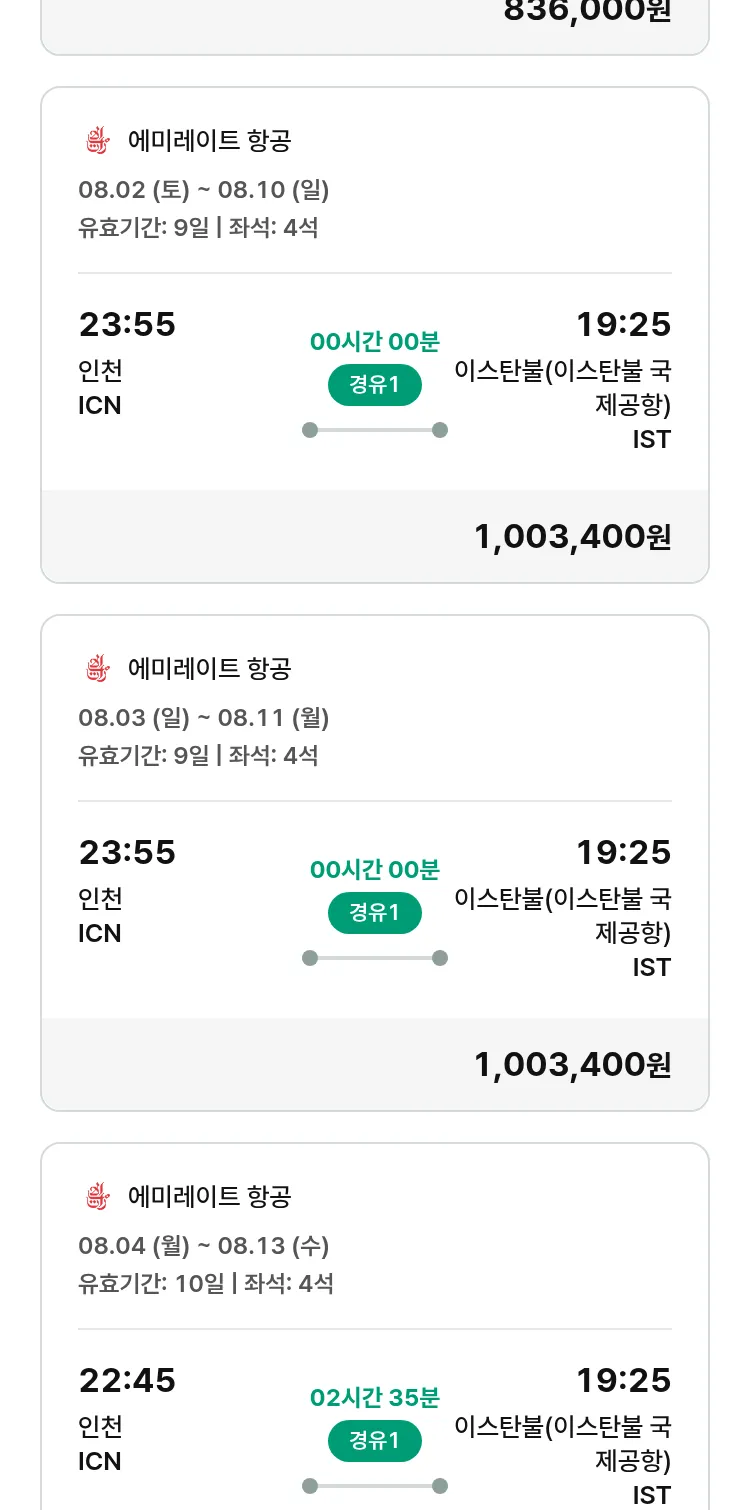
Task: Click the 02시간 35분 duration label
Action: tap(374, 1397)
